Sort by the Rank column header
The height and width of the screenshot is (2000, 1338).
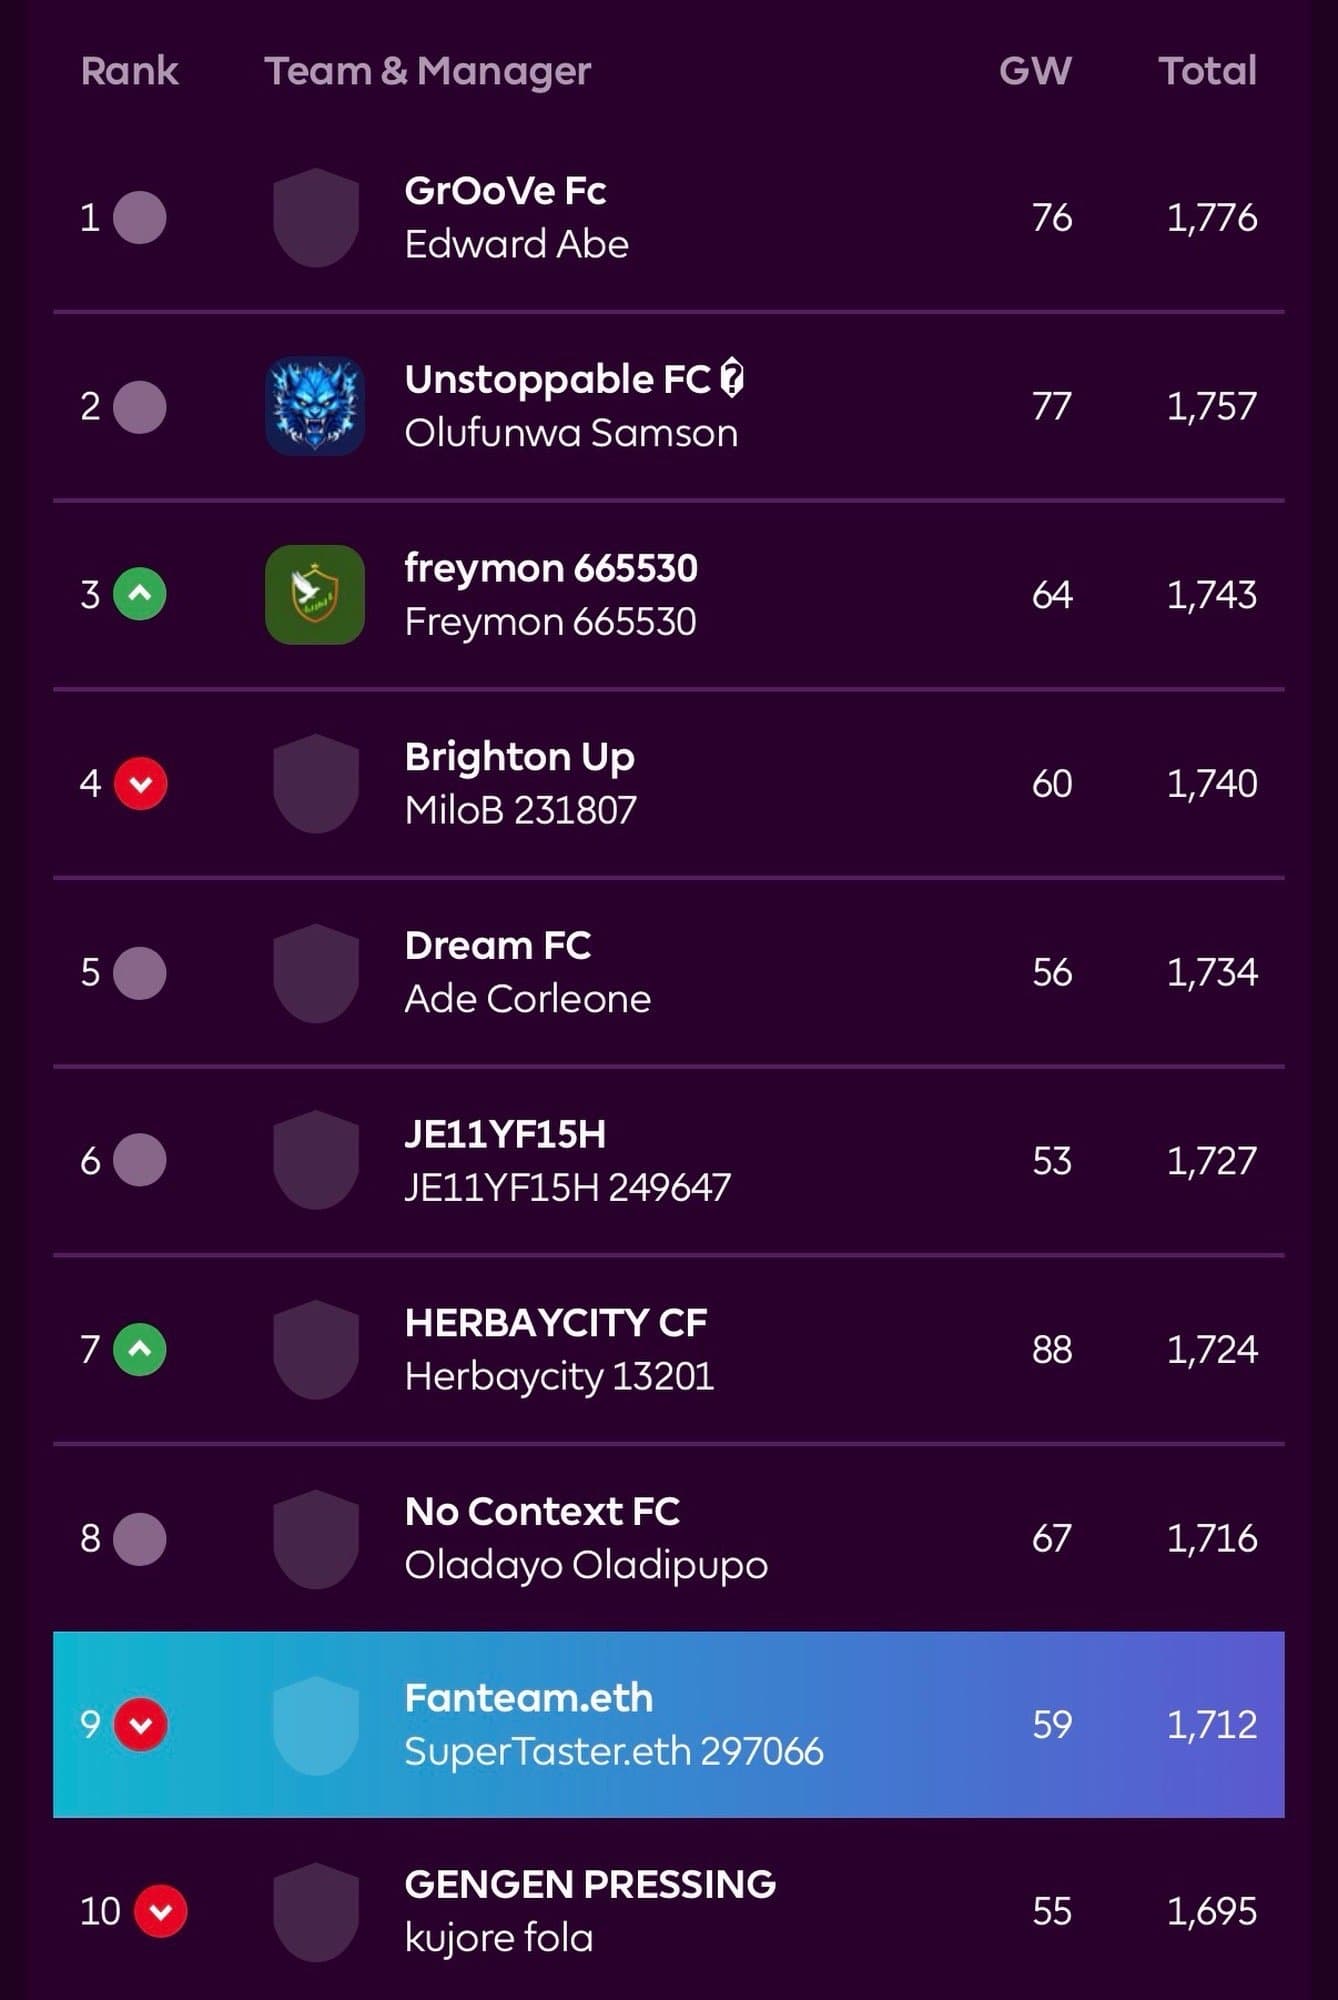tap(129, 71)
